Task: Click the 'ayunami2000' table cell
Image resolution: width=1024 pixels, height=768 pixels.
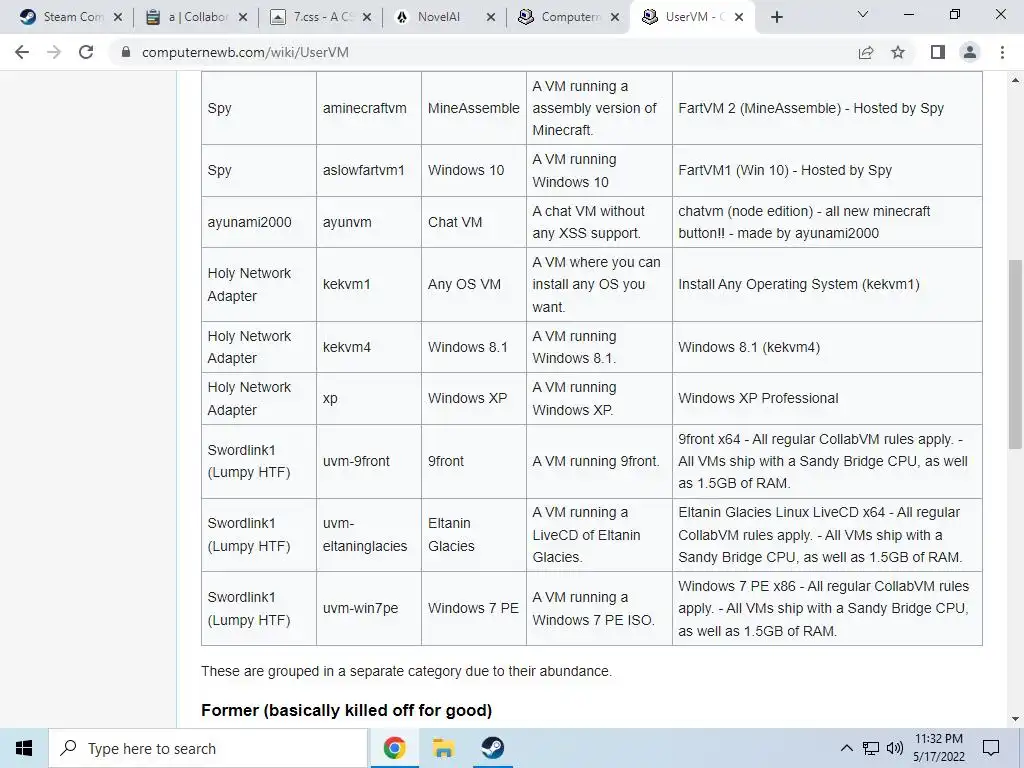Action: tap(259, 222)
